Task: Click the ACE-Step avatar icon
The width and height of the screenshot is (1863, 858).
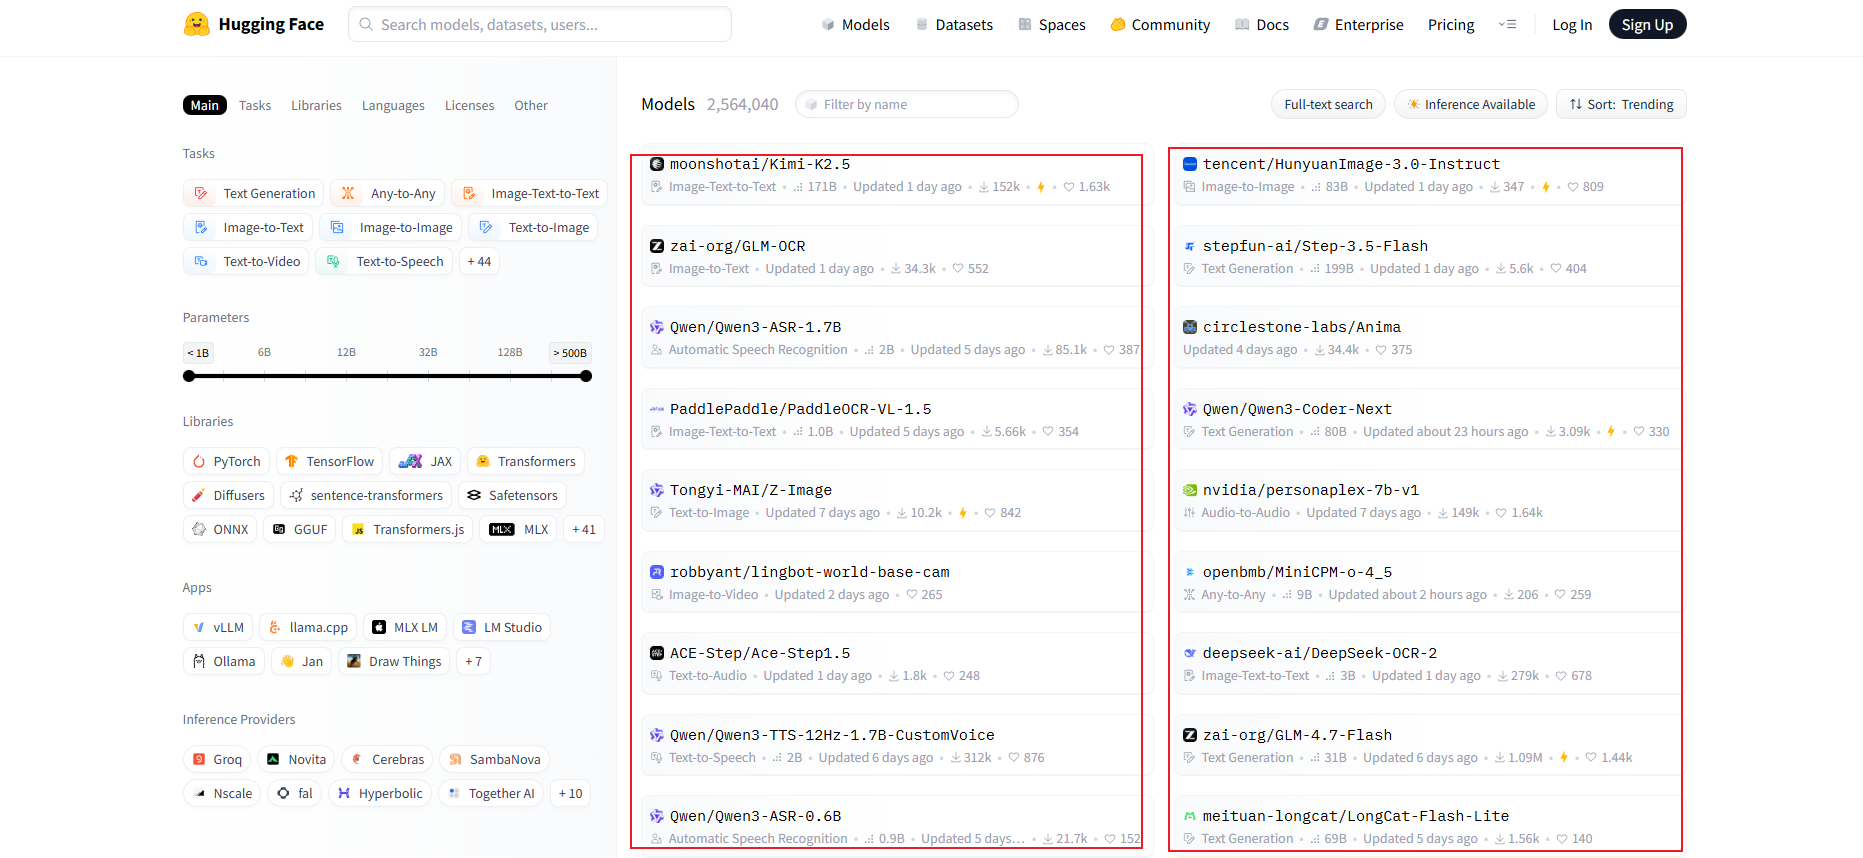Action: click(x=657, y=653)
